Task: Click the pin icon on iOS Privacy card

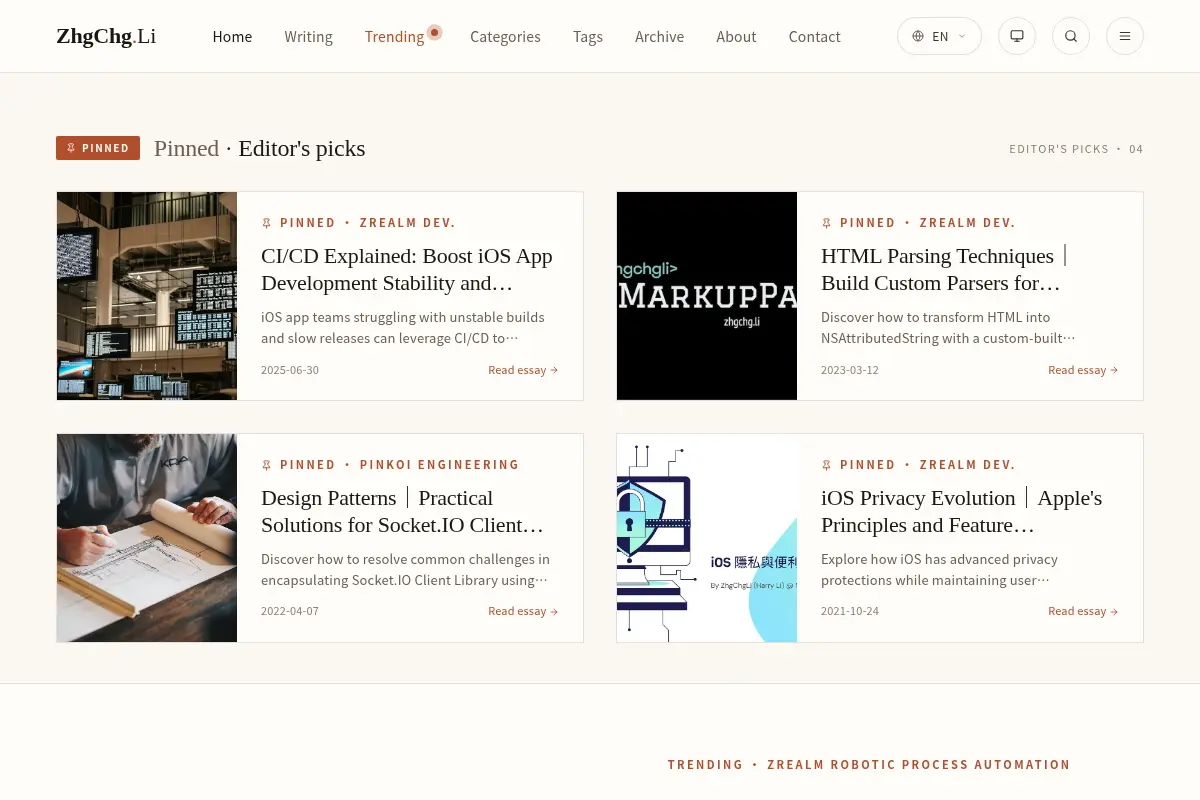Action: [x=826, y=465]
